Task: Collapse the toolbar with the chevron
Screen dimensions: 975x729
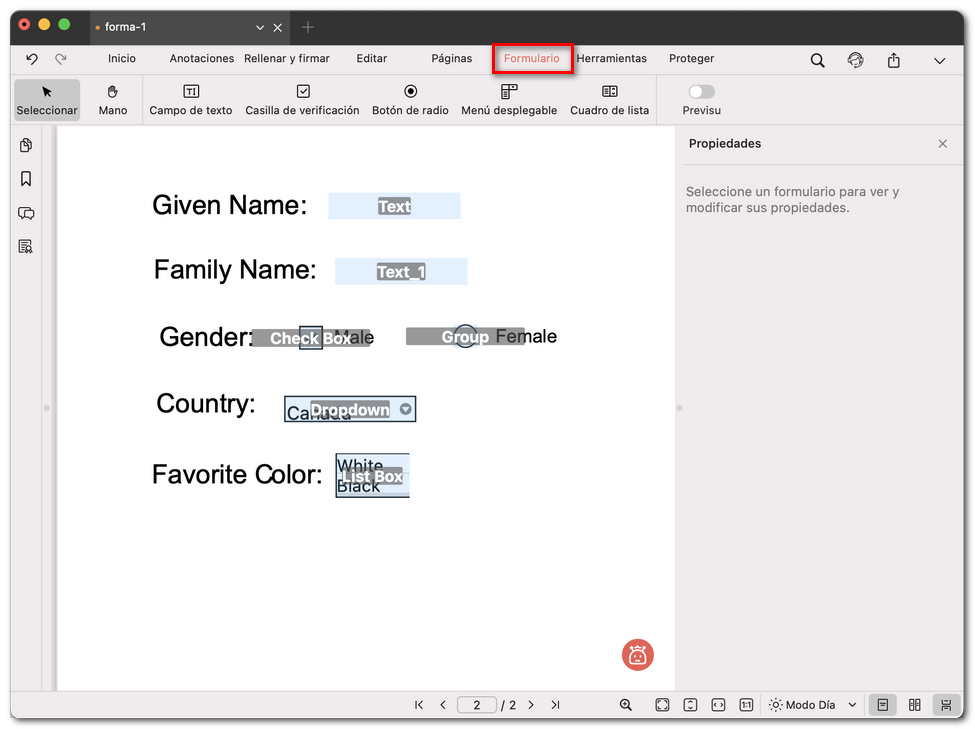Action: point(939,60)
